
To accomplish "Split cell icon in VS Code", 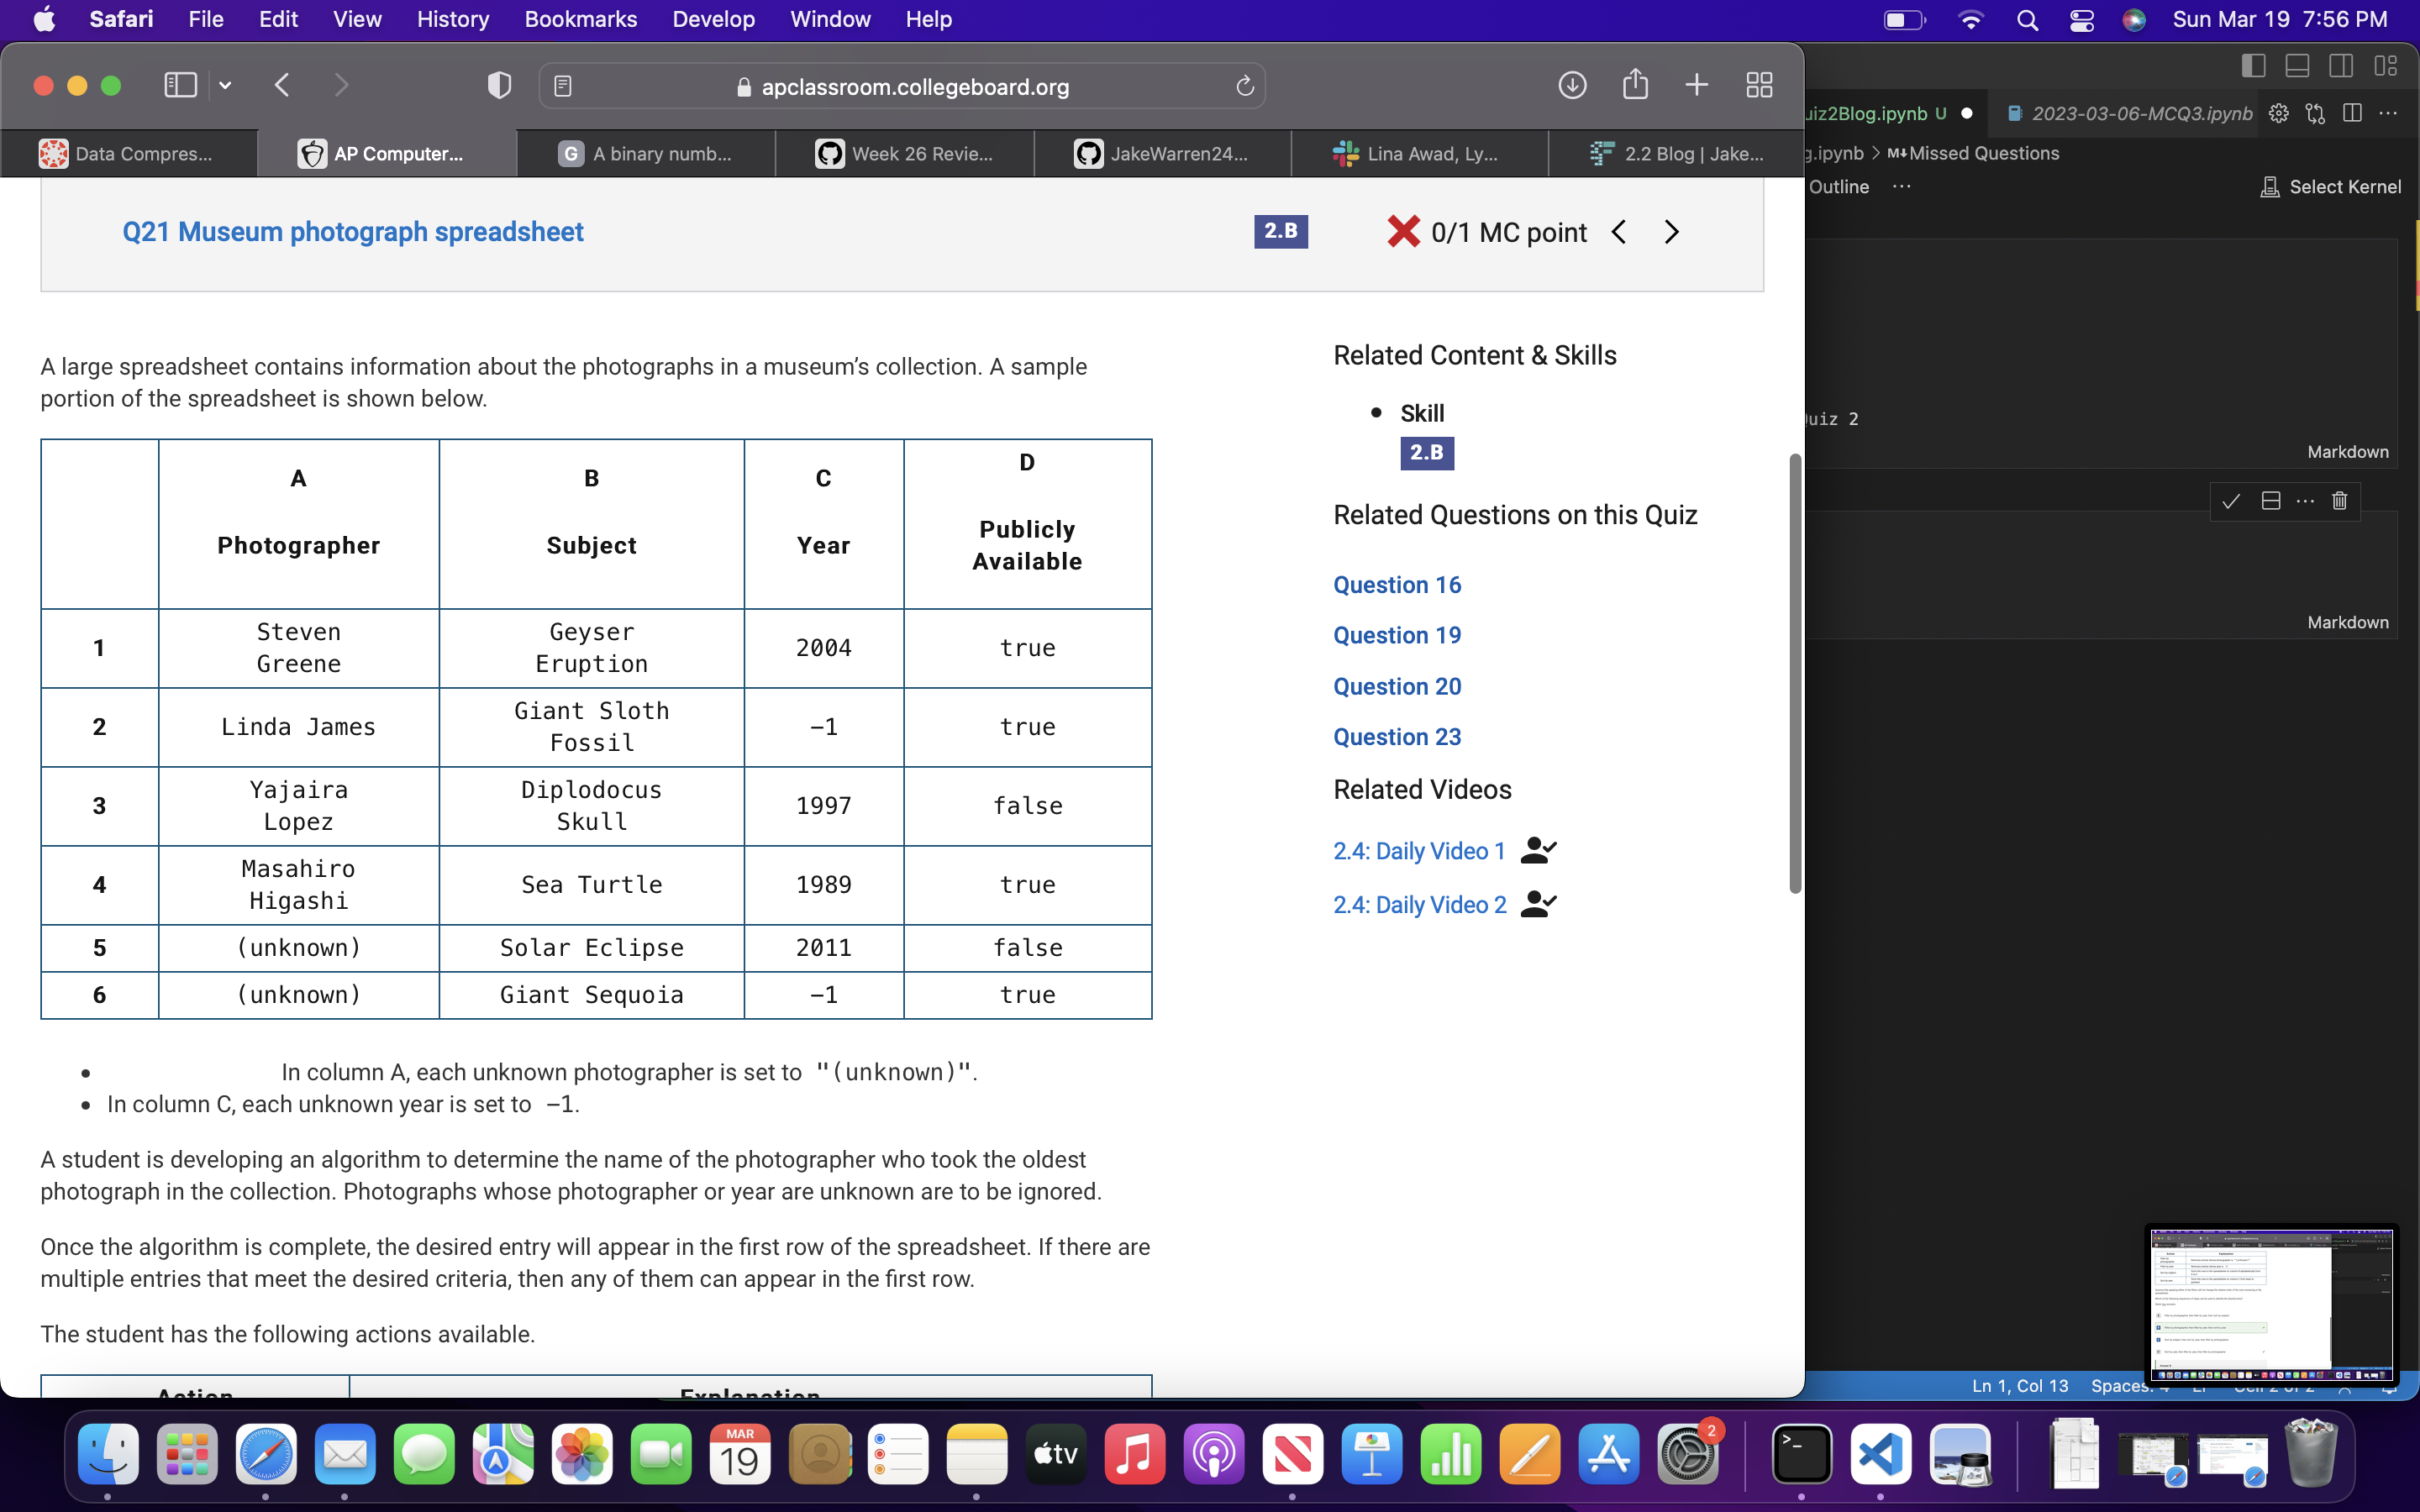I will (2271, 501).
